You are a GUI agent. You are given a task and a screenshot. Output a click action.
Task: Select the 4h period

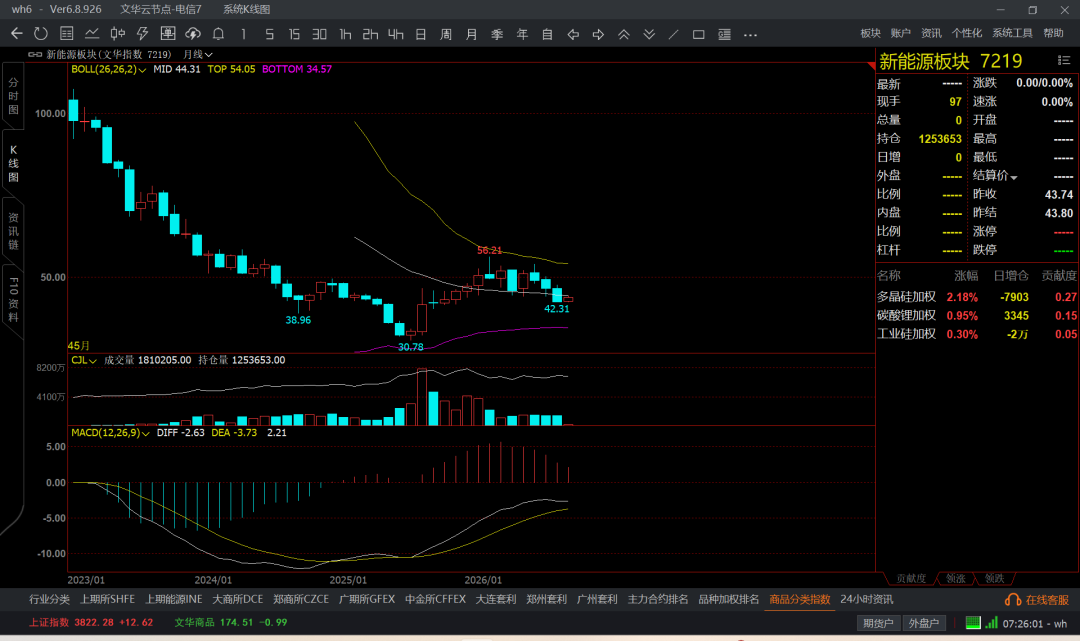coord(395,34)
